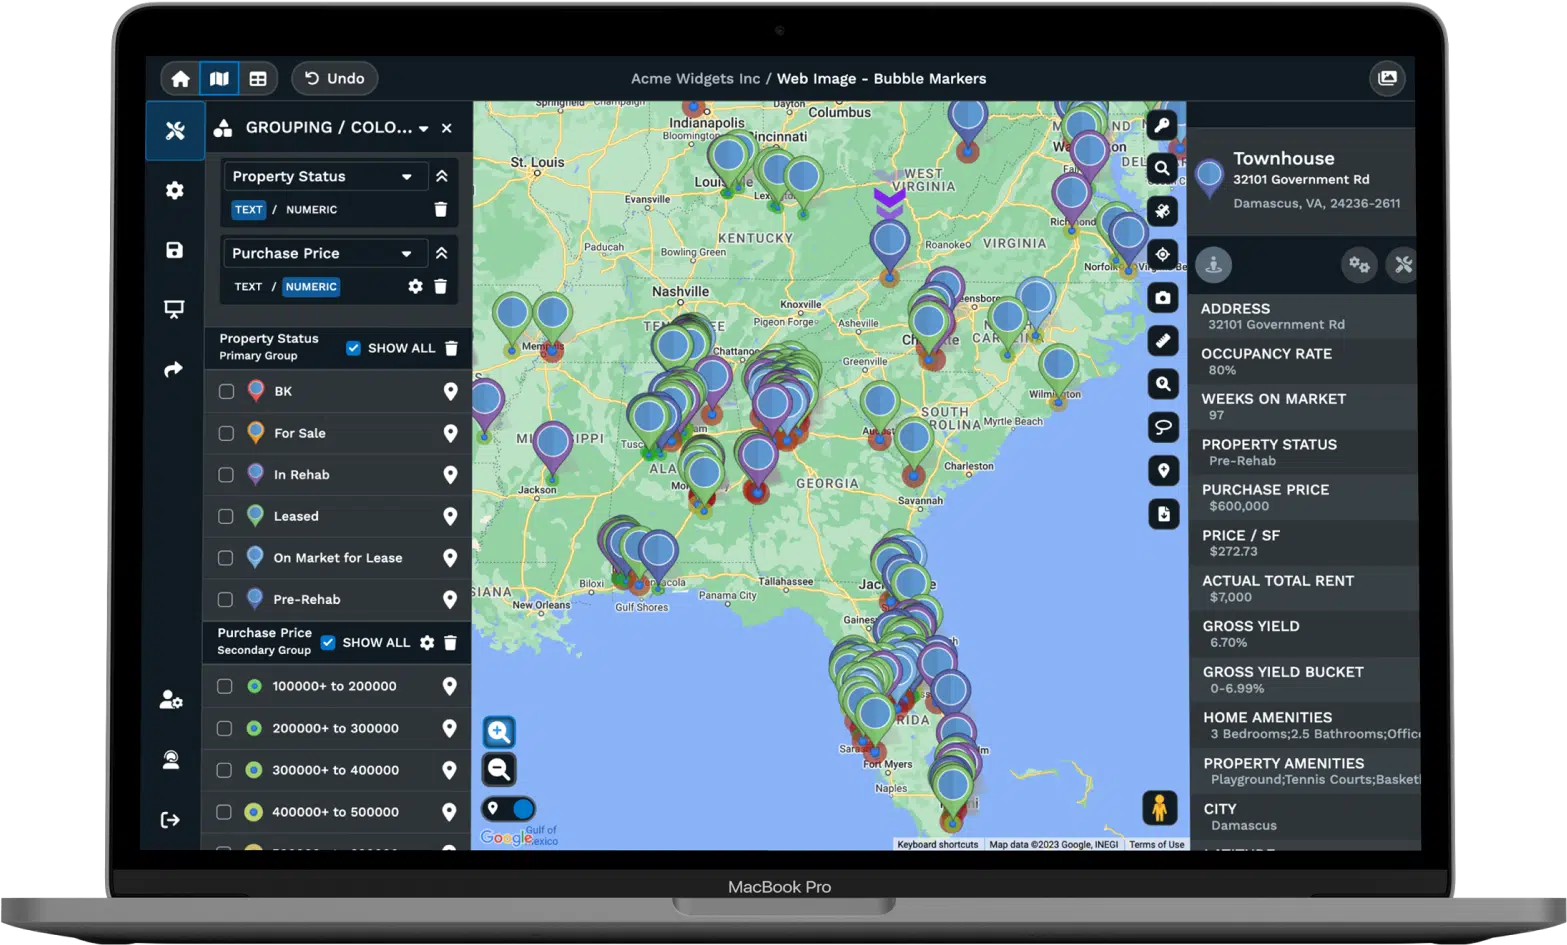Collapse the Property Status grouping chevron
This screenshot has height=945, width=1567.
pyautogui.click(x=441, y=176)
